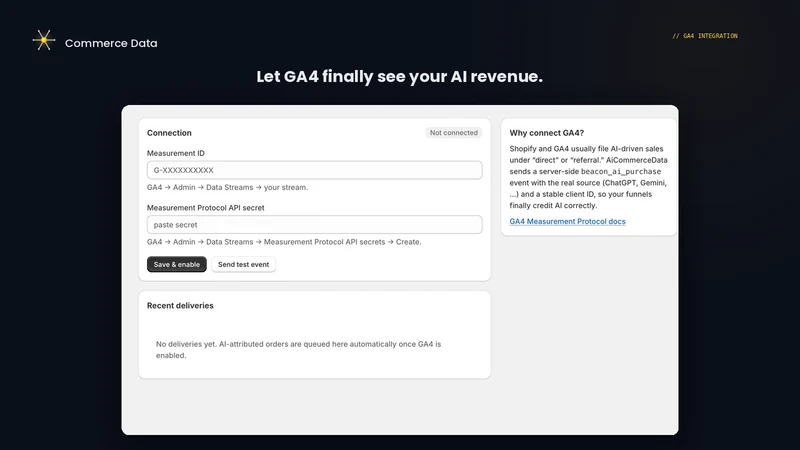Click the // GA4 INTEGRATION label
Screen dimensions: 800x450
tap(705, 36)
